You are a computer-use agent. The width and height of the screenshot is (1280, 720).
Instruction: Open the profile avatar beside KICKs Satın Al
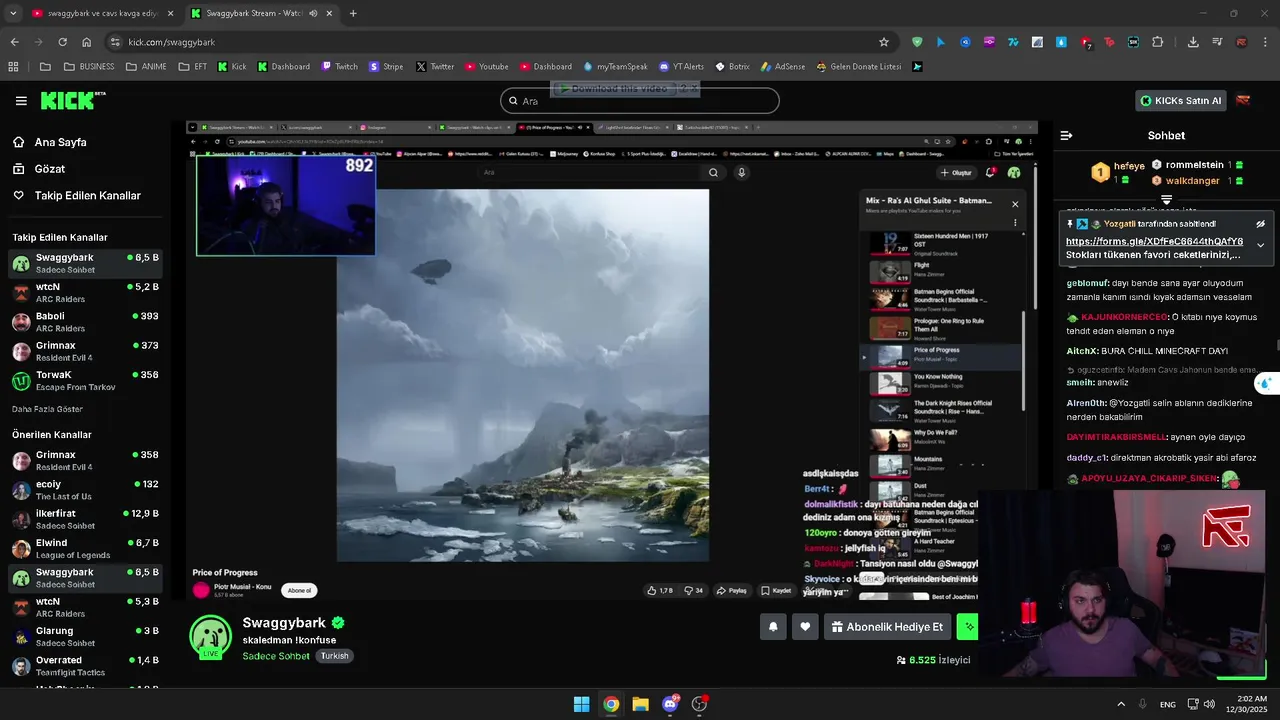point(1243,100)
